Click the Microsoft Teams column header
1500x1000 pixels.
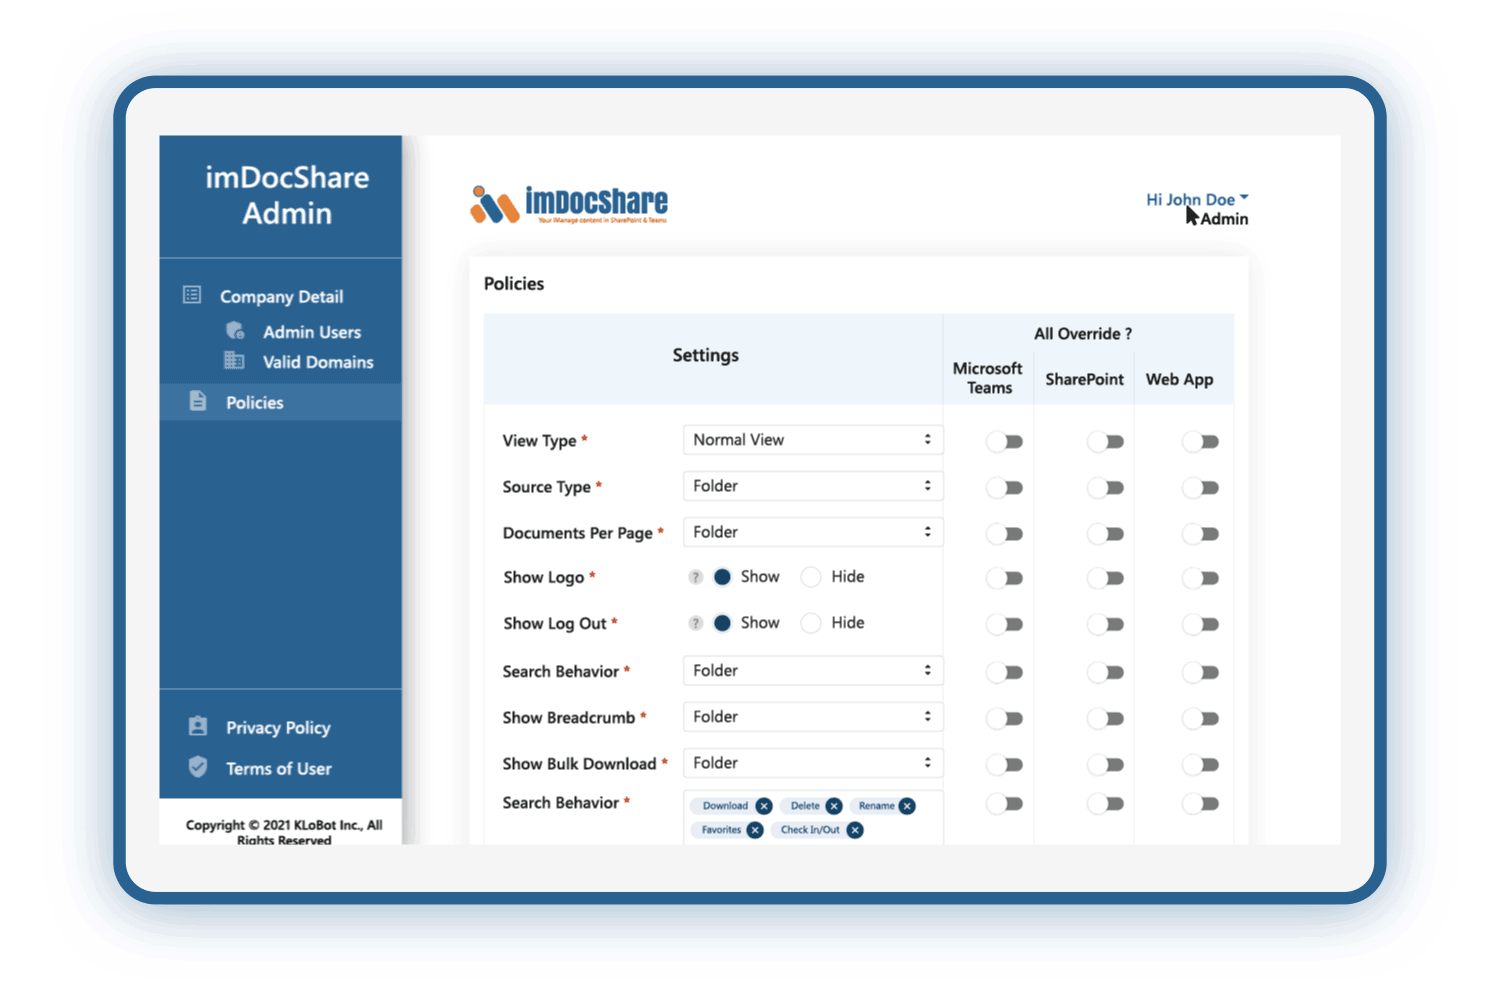coord(988,378)
